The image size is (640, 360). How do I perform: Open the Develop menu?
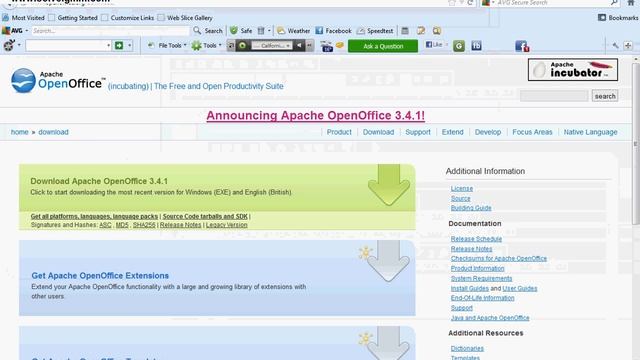[488, 132]
